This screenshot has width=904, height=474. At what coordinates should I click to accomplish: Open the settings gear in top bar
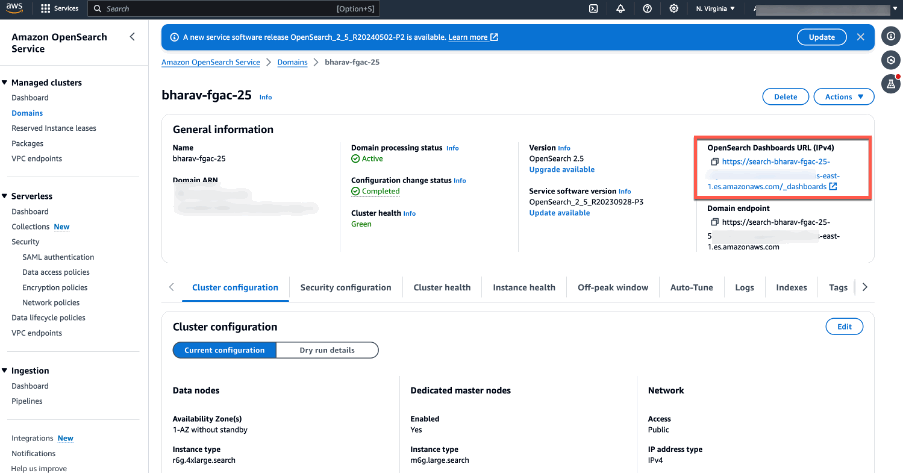click(673, 9)
